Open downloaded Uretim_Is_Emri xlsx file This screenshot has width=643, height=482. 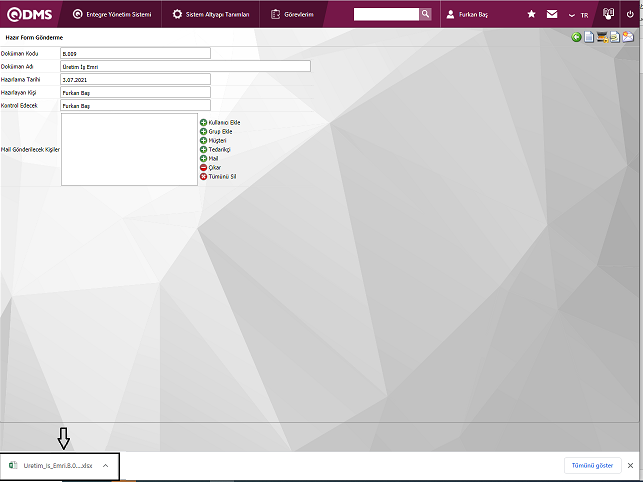click(x=58, y=466)
